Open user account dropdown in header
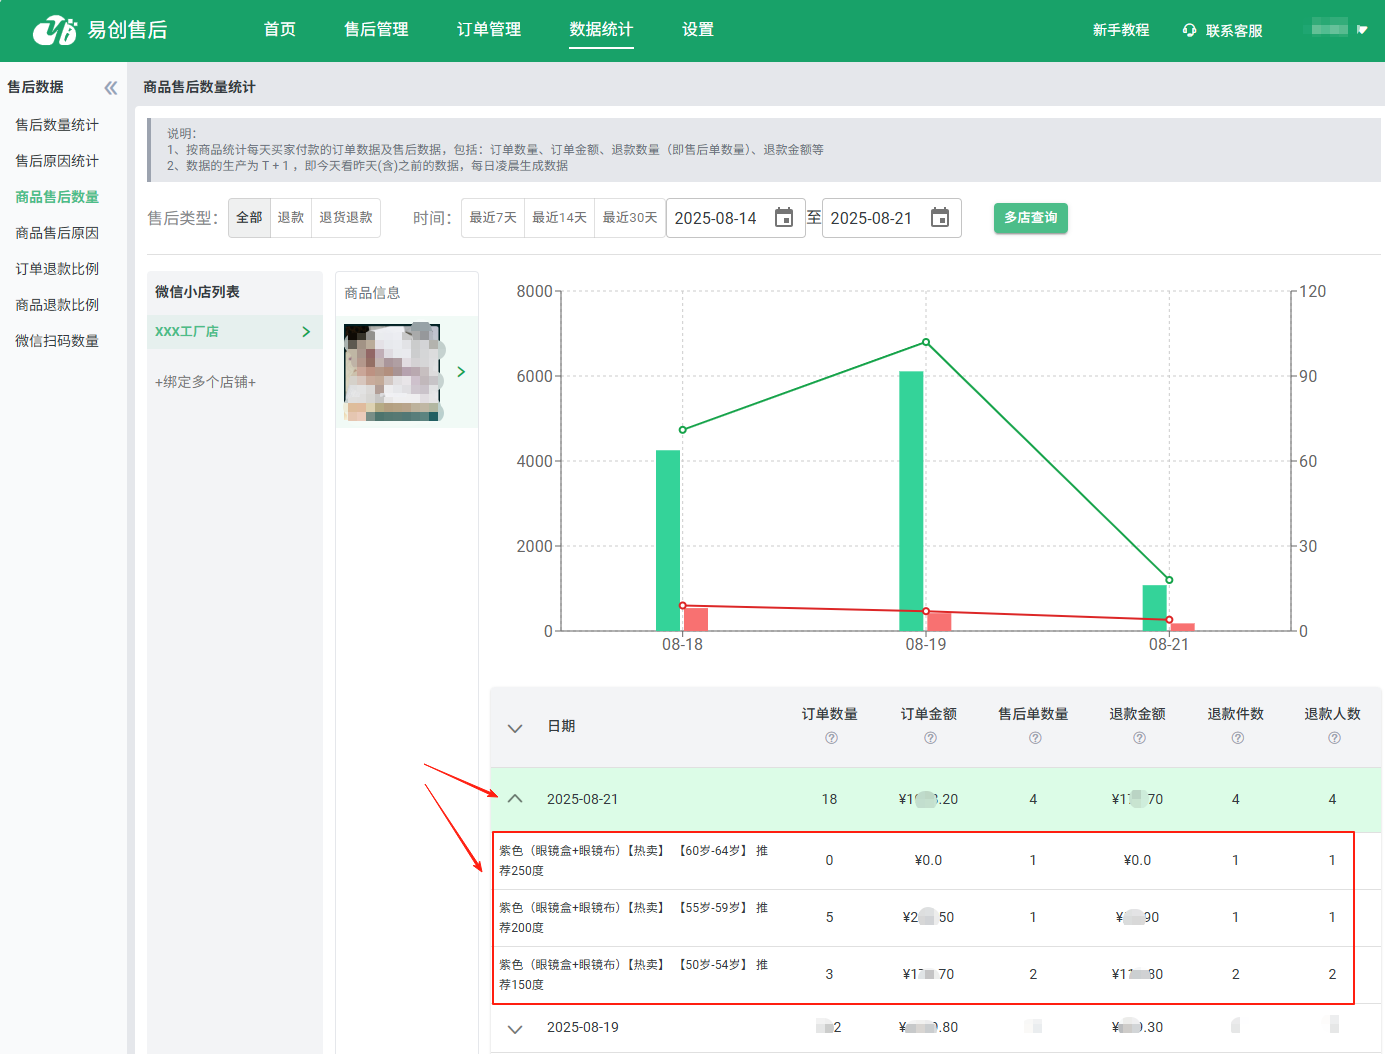 coord(1339,29)
